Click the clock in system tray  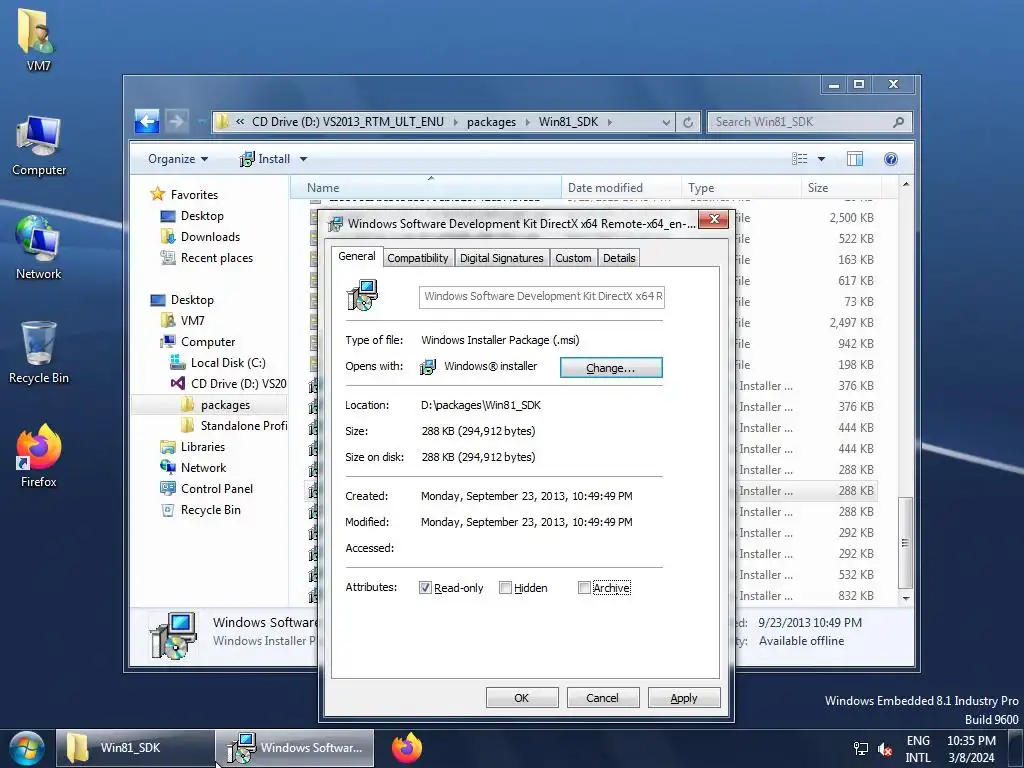pos(971,749)
